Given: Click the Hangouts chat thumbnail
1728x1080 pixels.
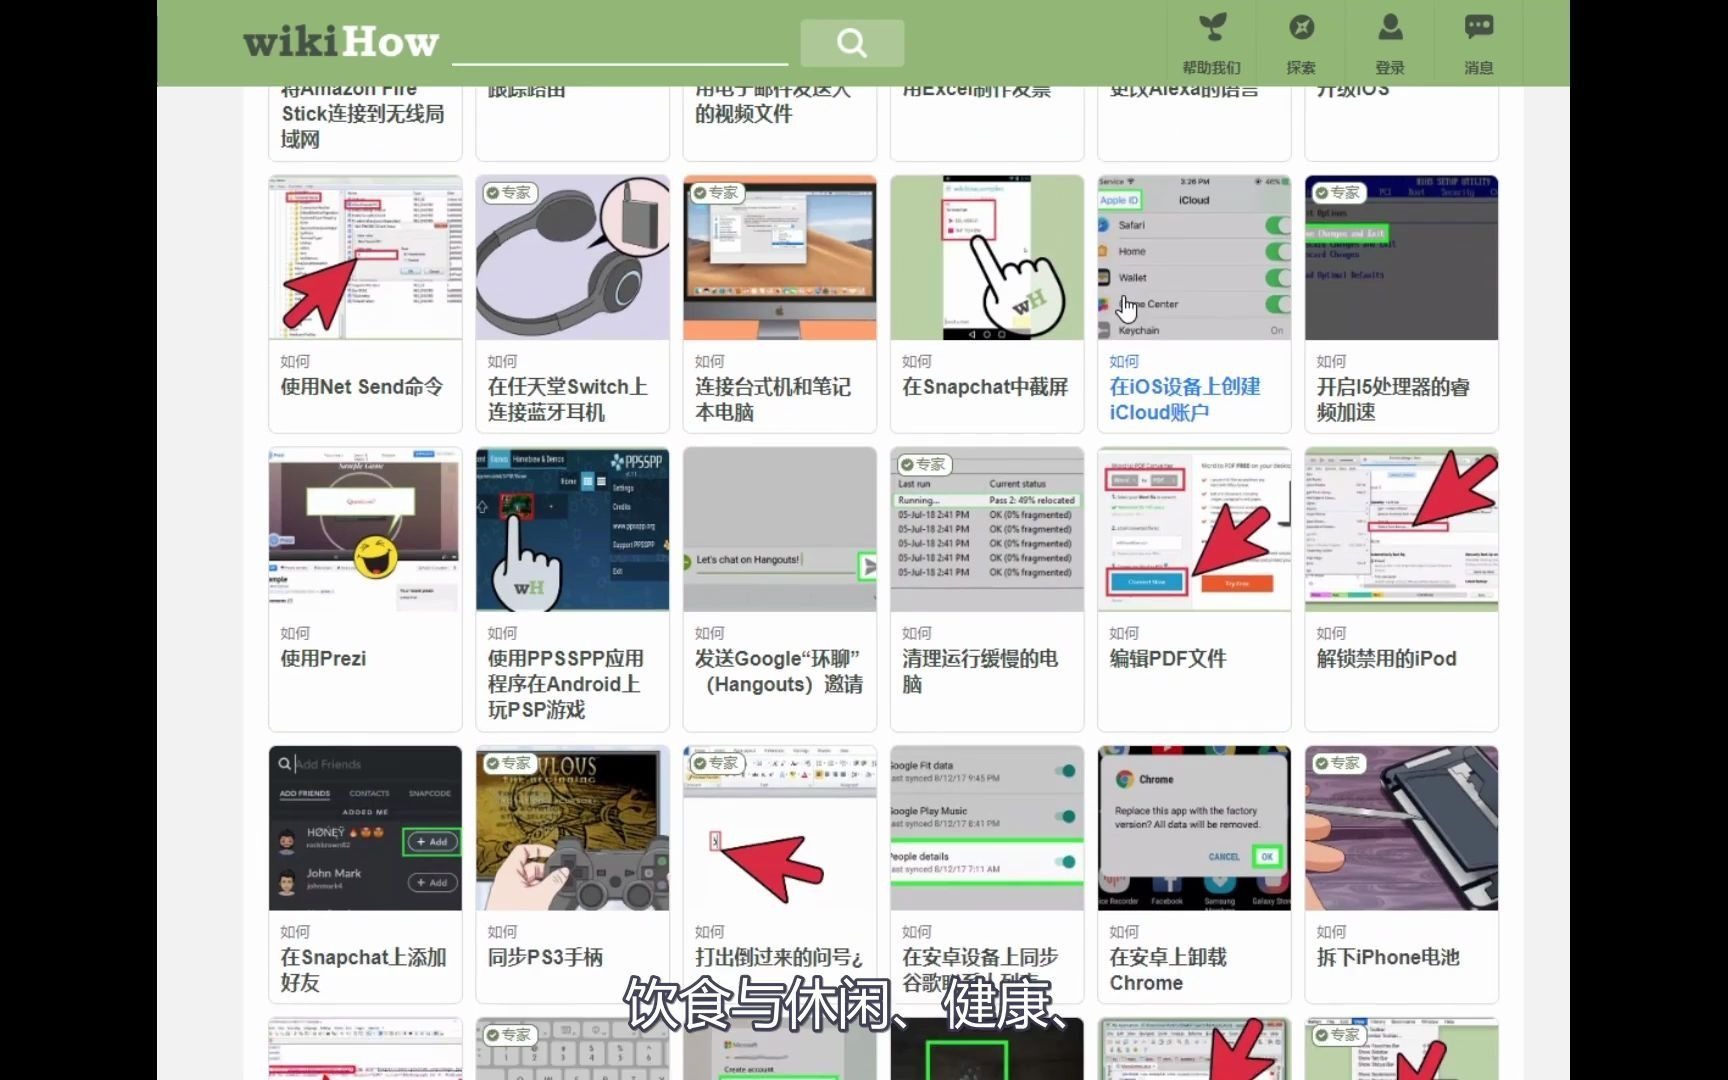Looking at the screenshot, I should point(780,530).
